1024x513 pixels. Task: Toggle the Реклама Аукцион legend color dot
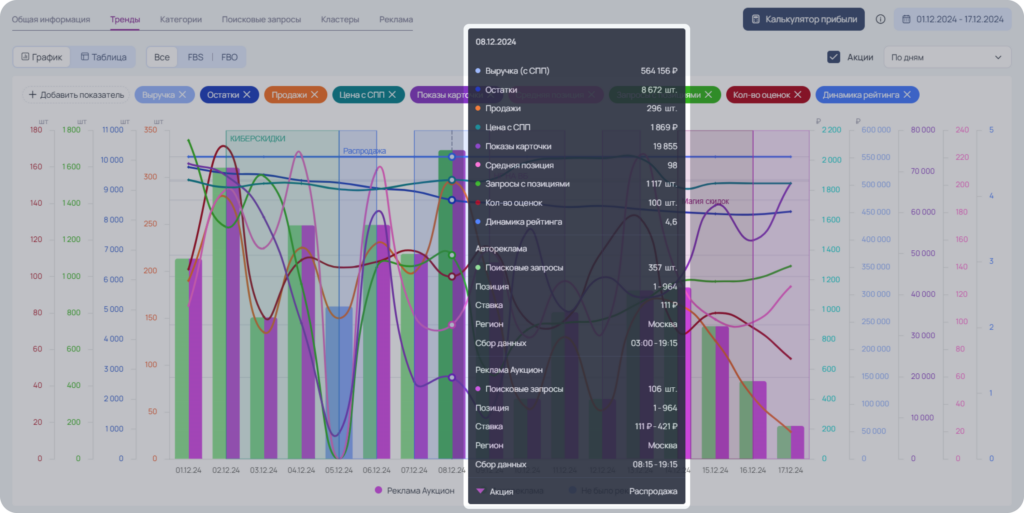(x=378, y=490)
